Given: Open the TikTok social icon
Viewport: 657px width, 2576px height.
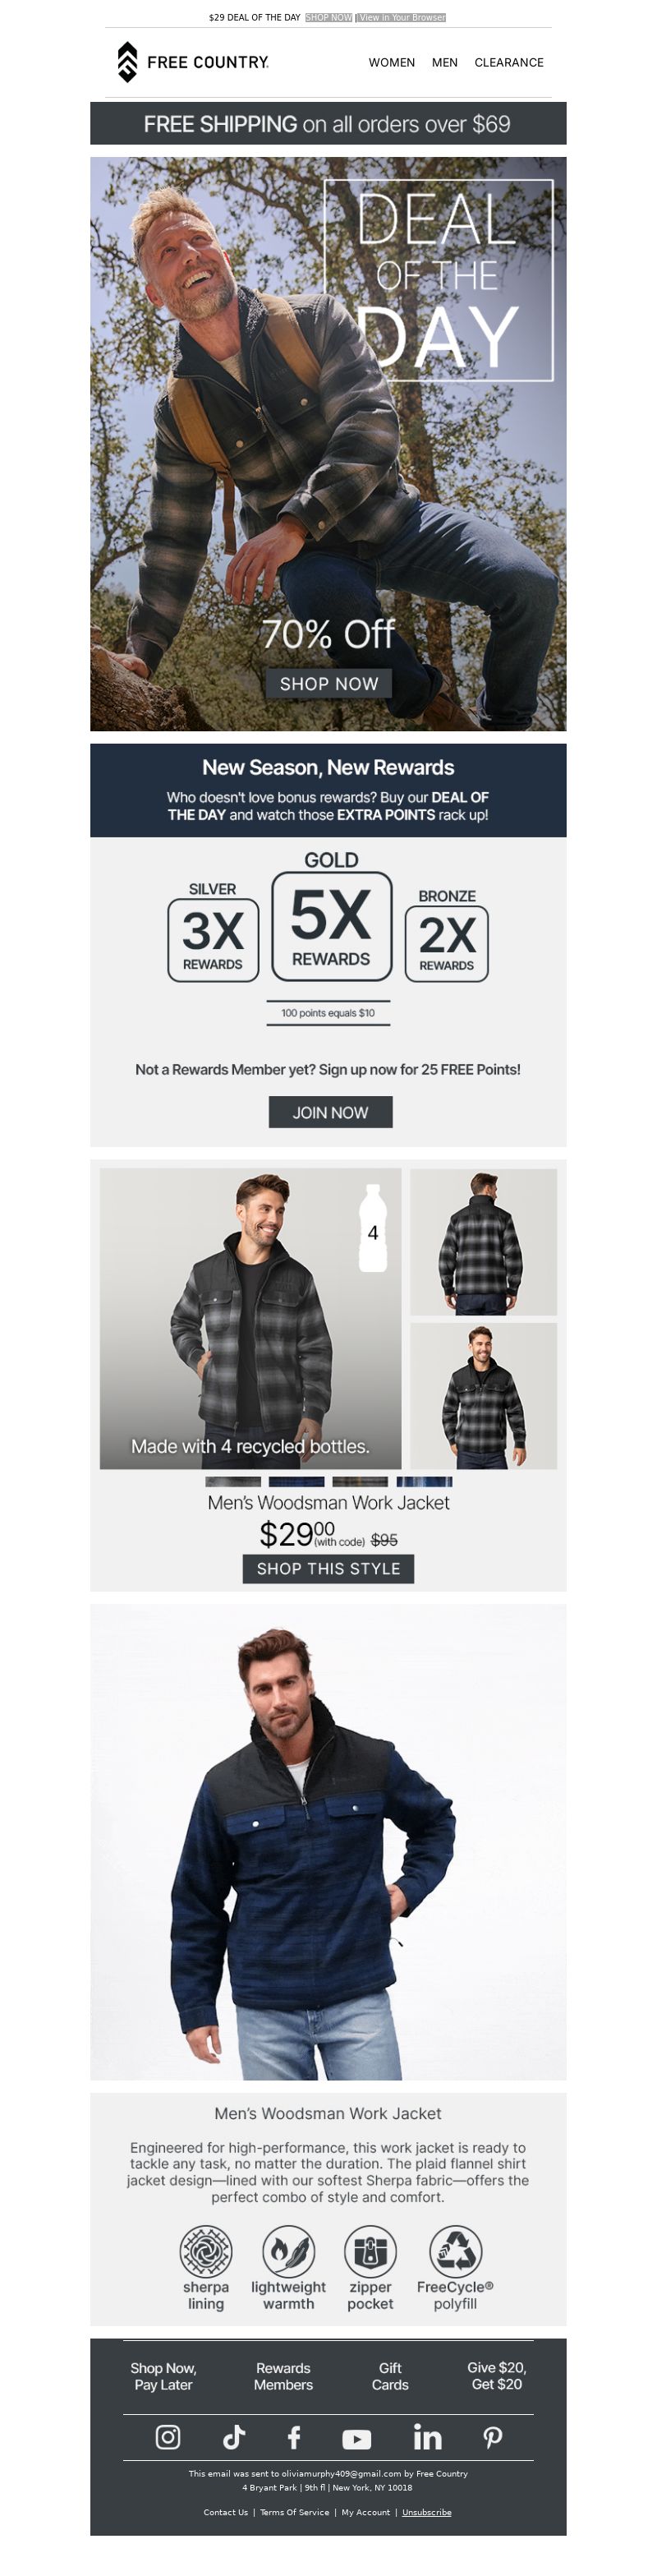Looking at the screenshot, I should click(x=233, y=2437).
